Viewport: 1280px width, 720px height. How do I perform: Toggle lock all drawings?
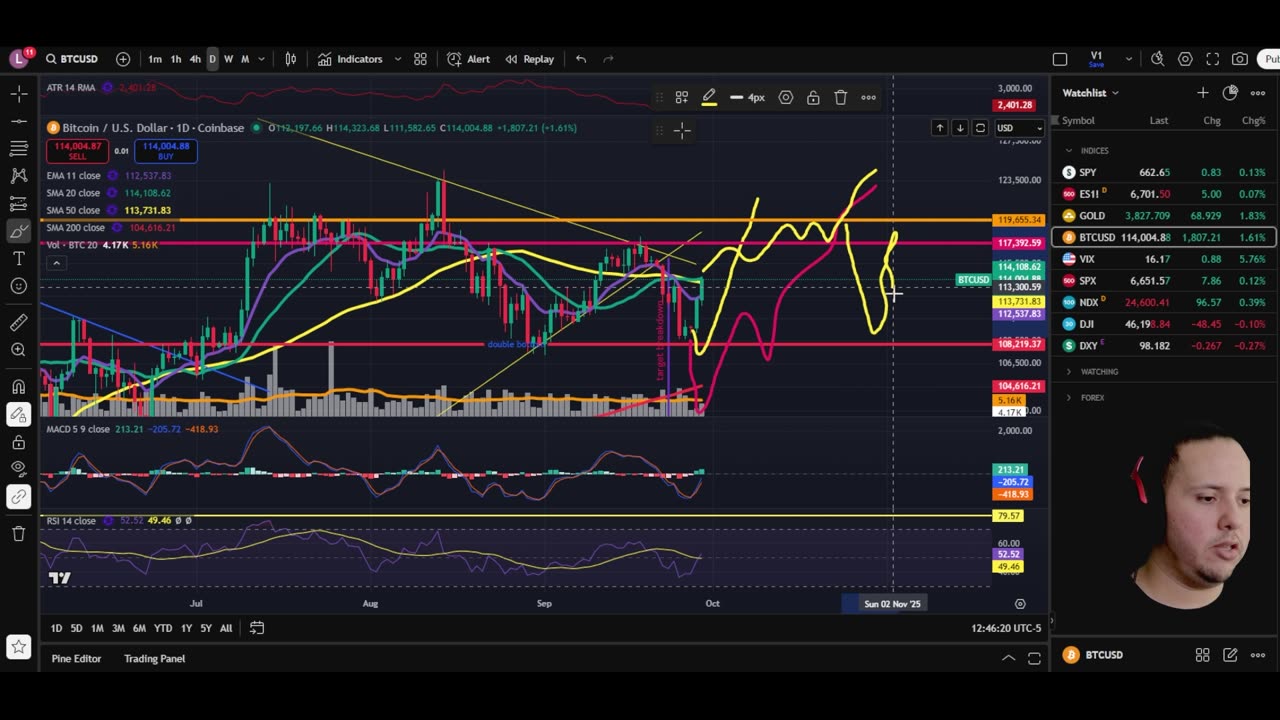click(19, 442)
